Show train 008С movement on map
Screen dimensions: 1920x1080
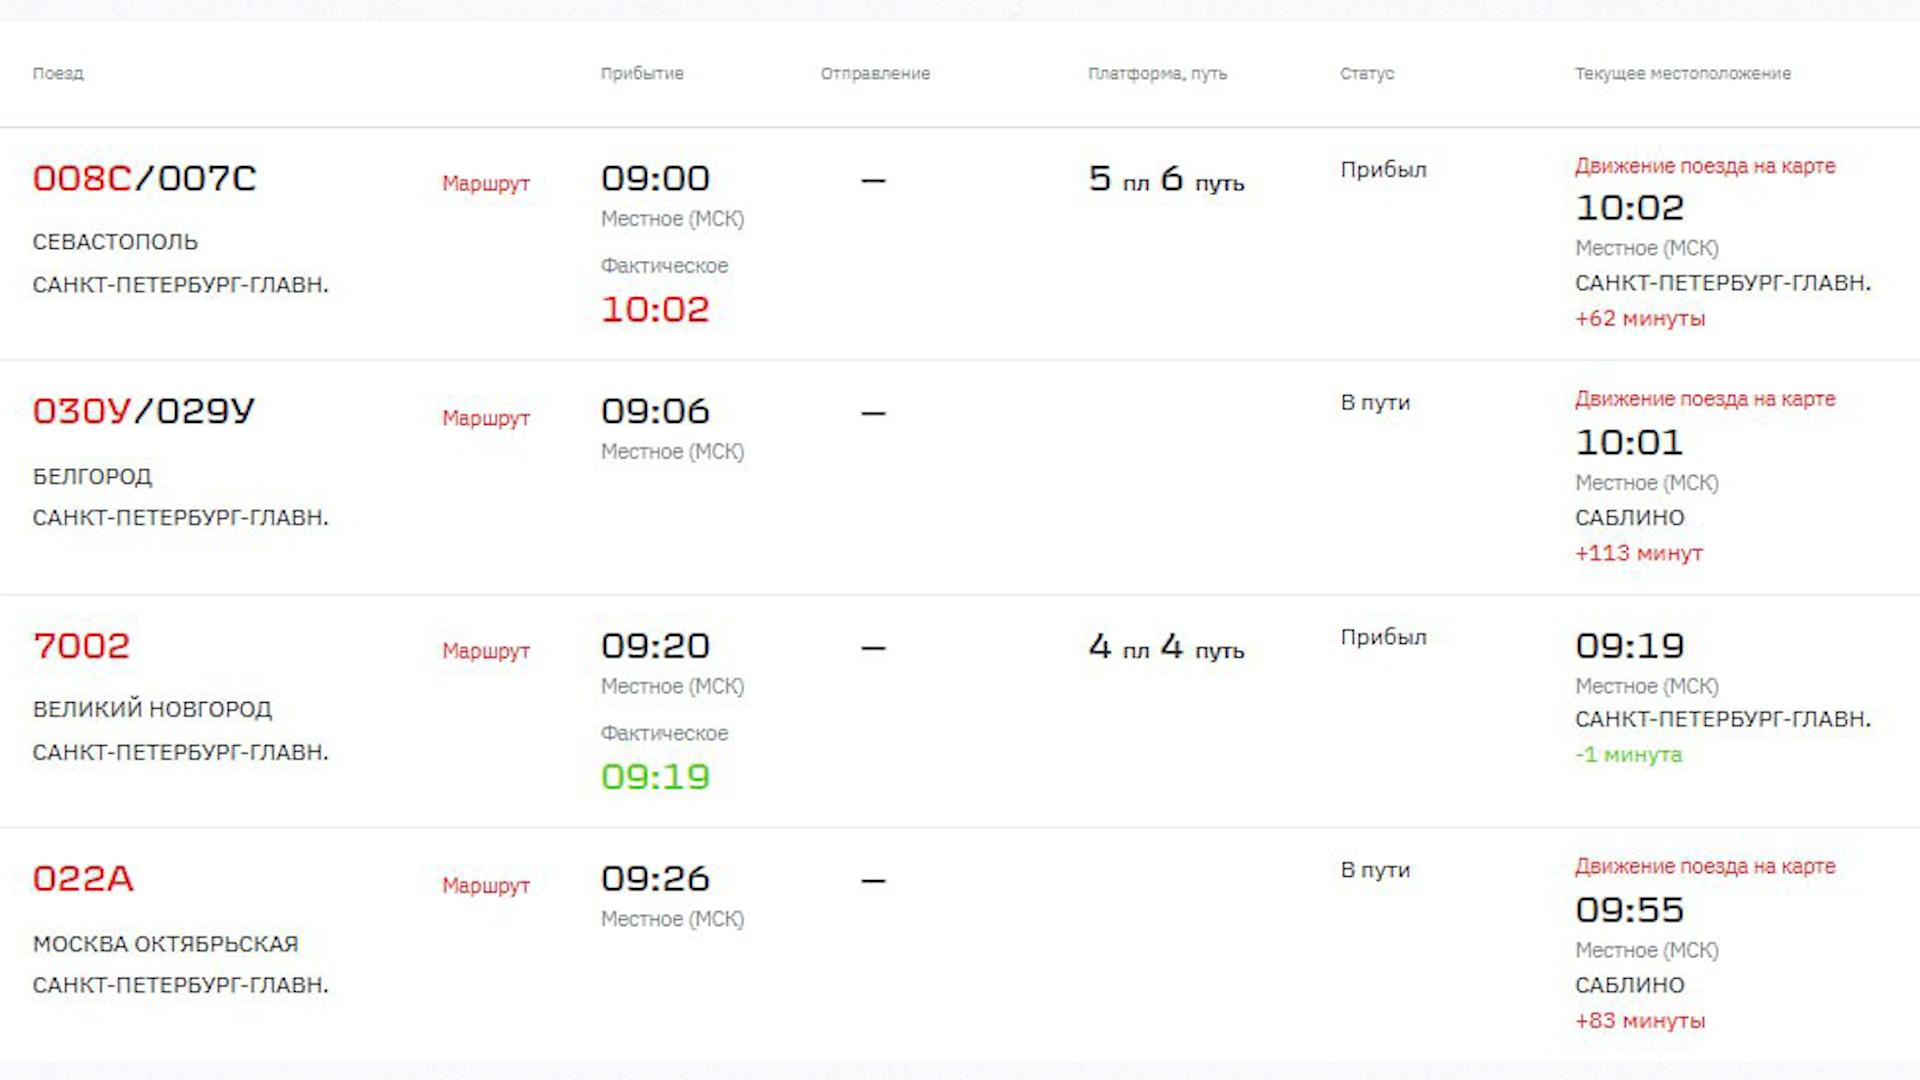click(x=1705, y=166)
